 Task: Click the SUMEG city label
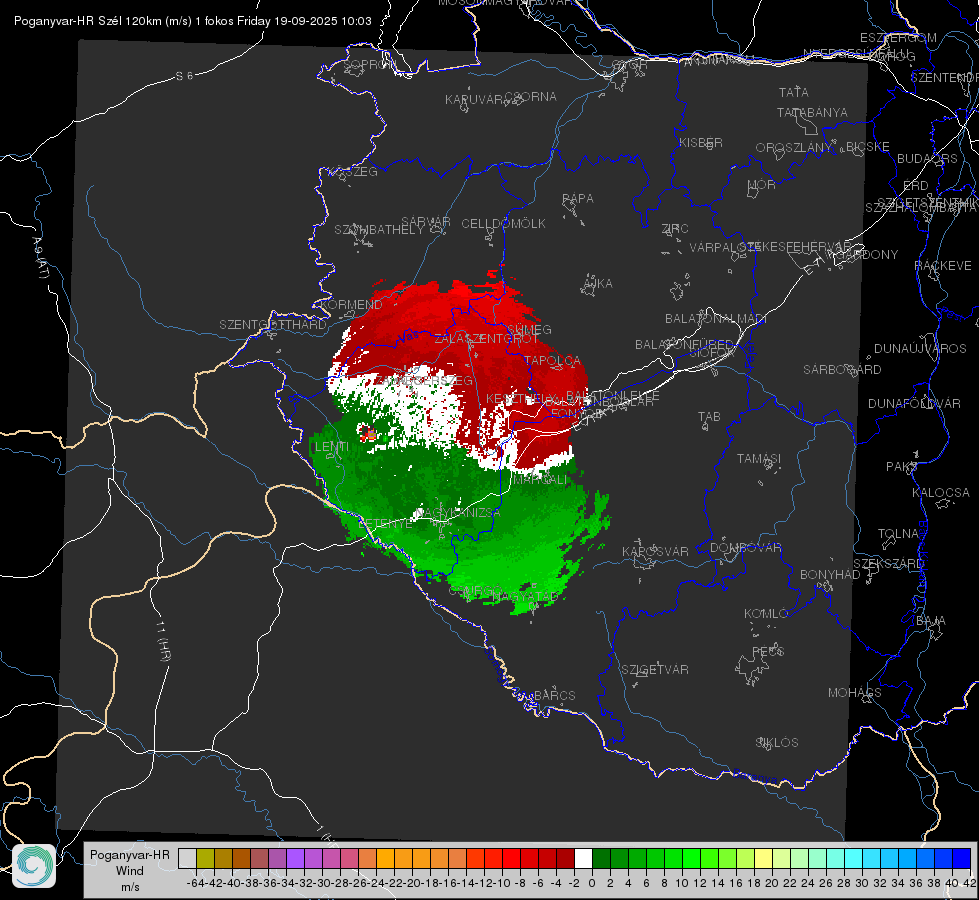pos(529,330)
